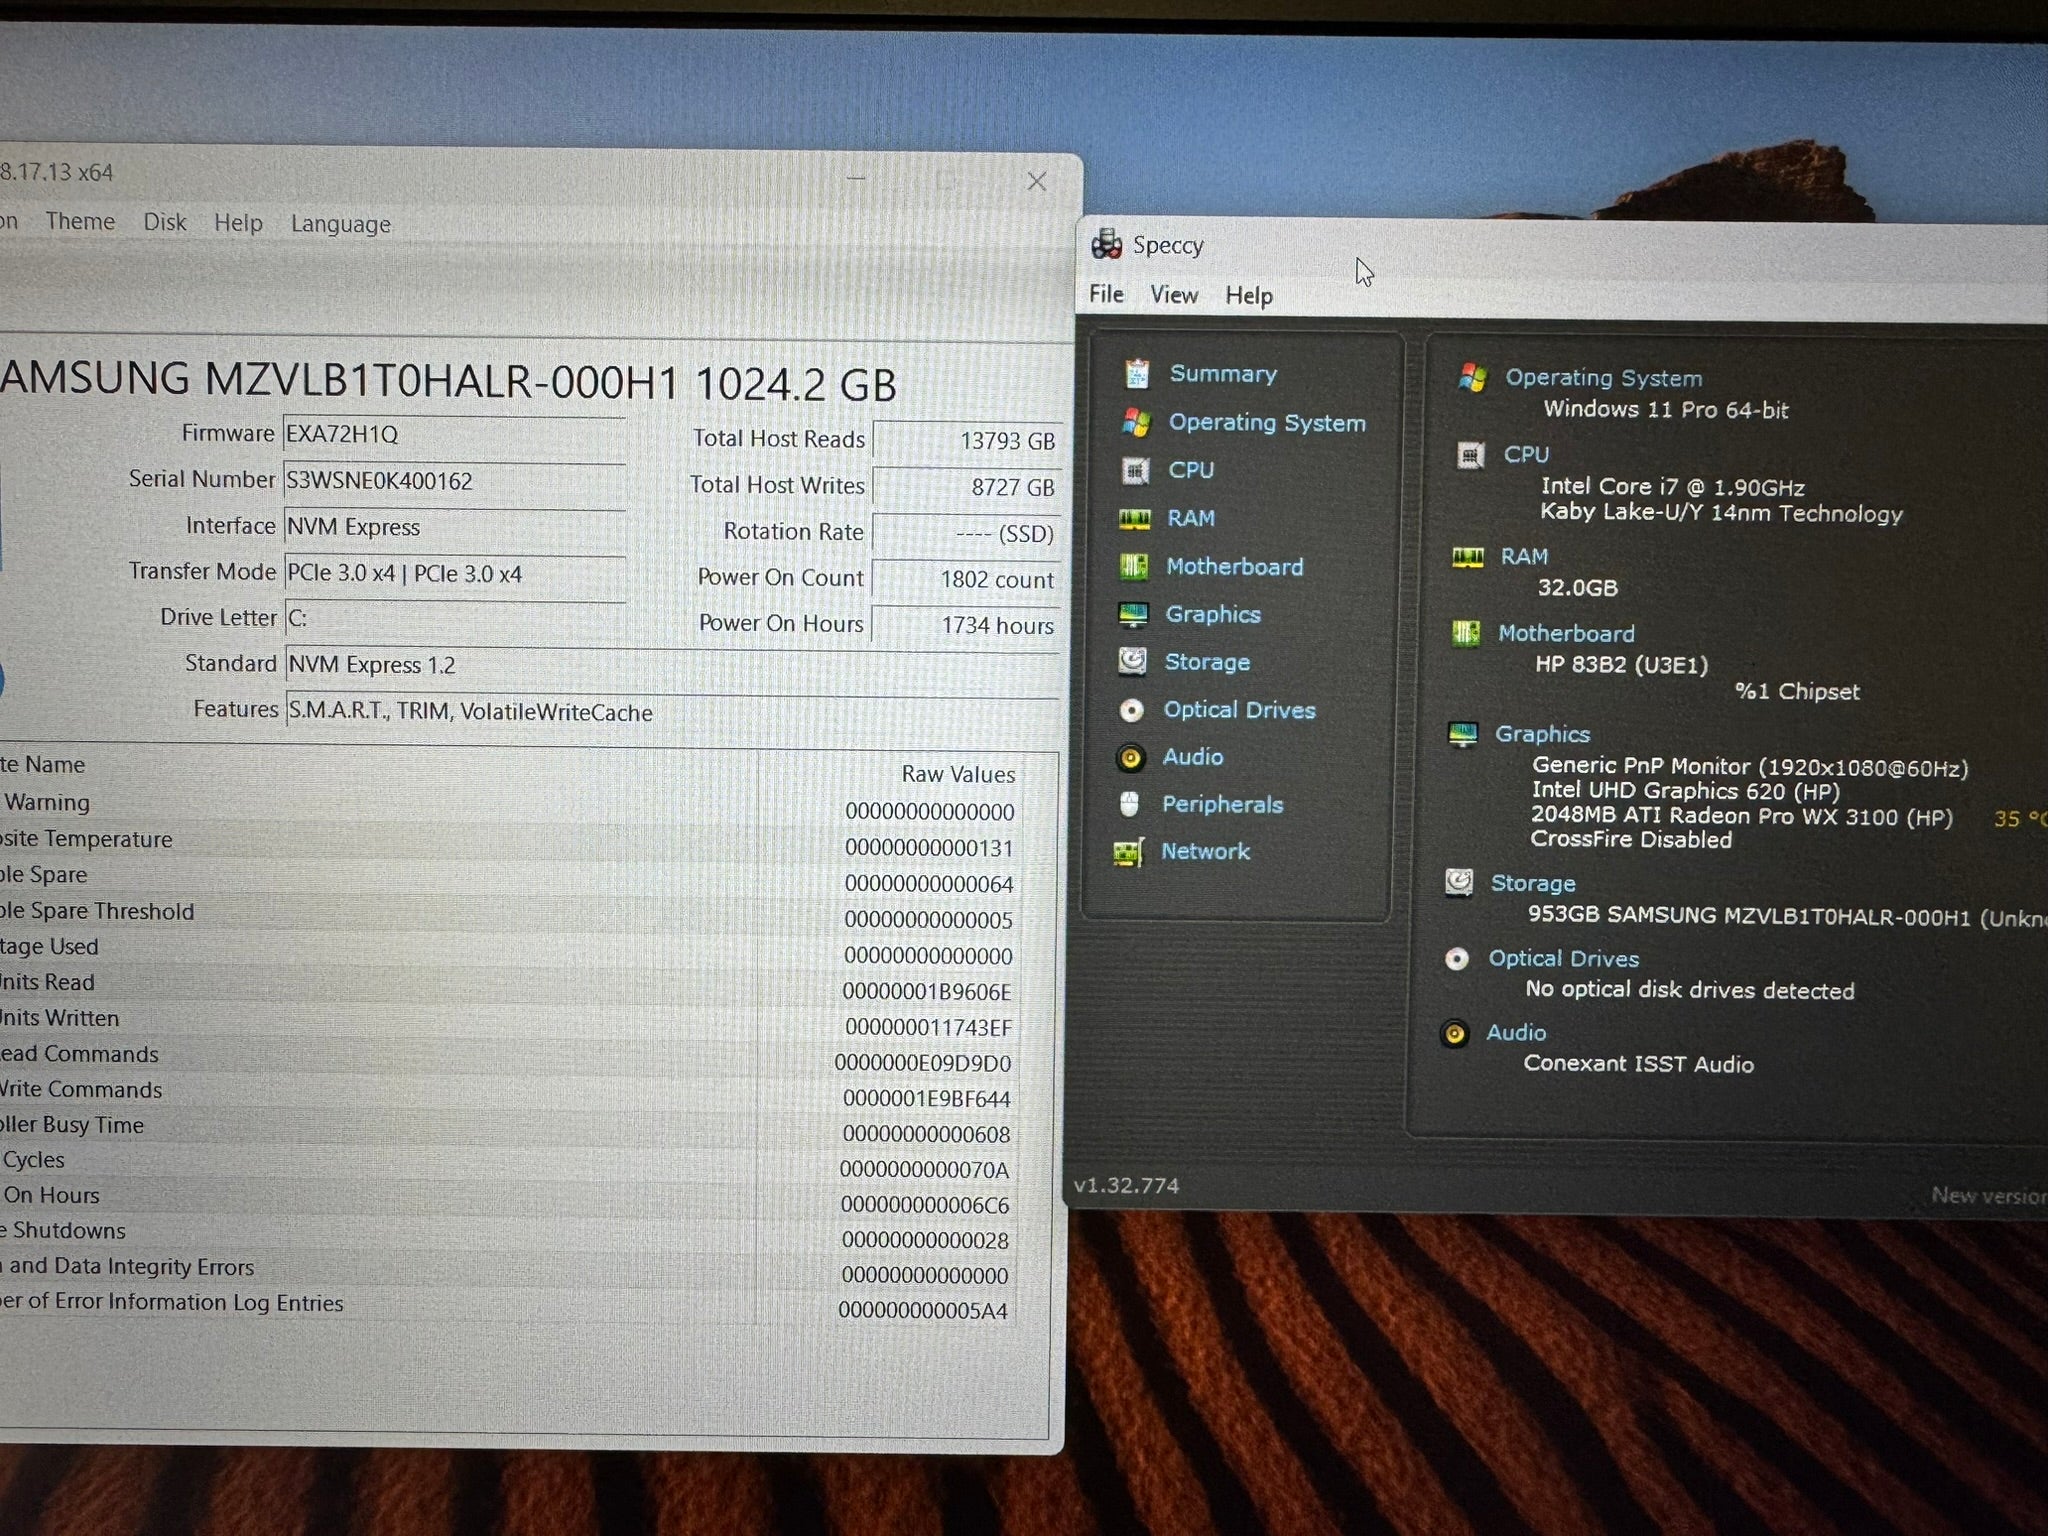Click the Interface field NVM Express
This screenshot has width=2048, height=1536.
pos(455,527)
